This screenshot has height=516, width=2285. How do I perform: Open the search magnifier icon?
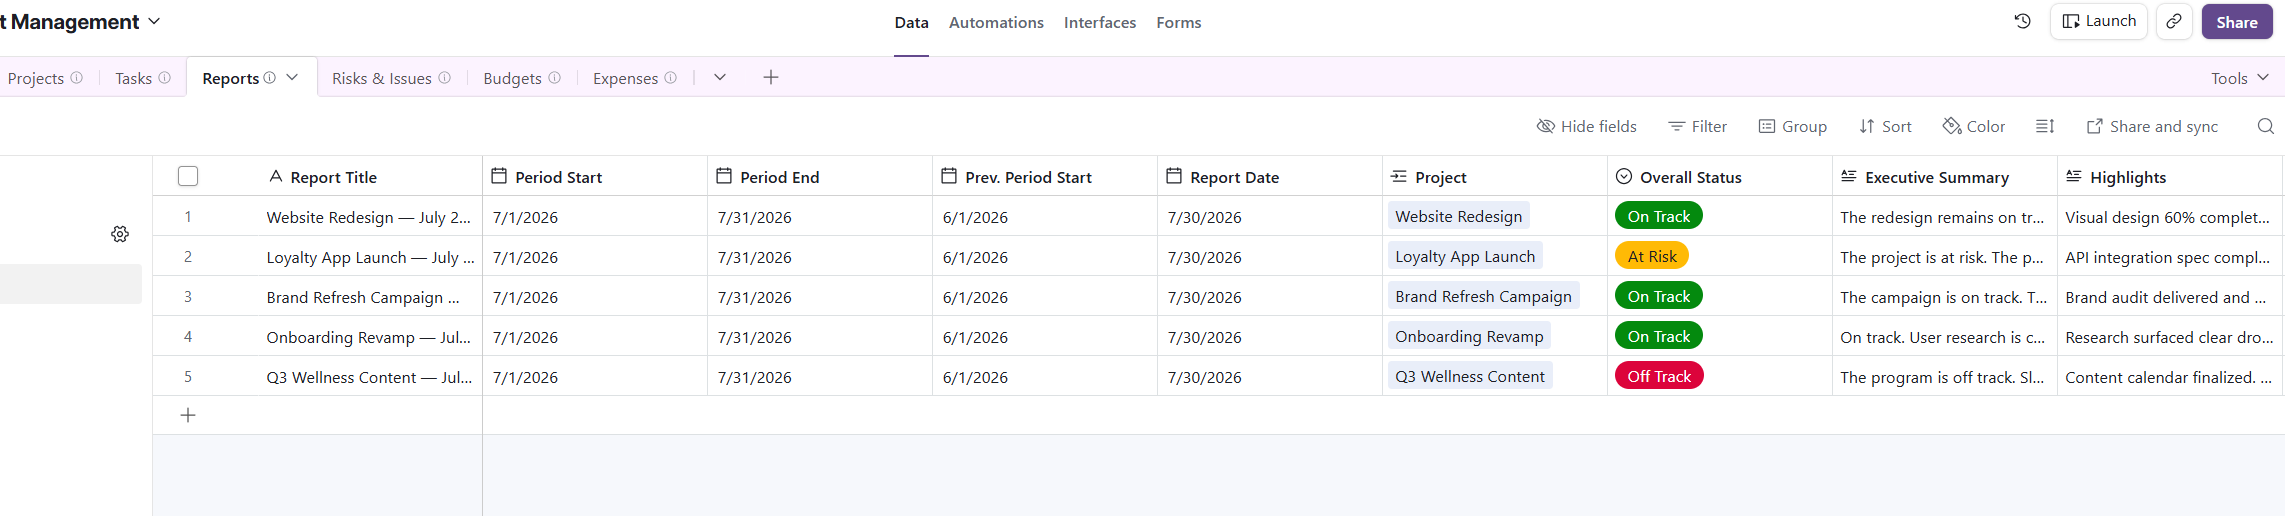point(2265,126)
